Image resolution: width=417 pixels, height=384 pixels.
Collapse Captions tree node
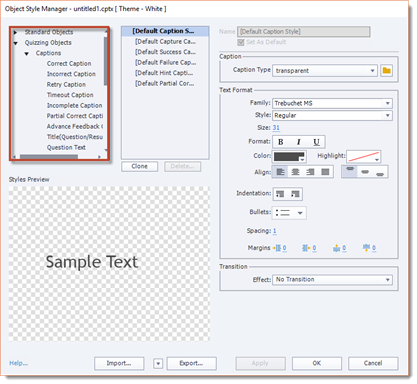pyautogui.click(x=26, y=53)
